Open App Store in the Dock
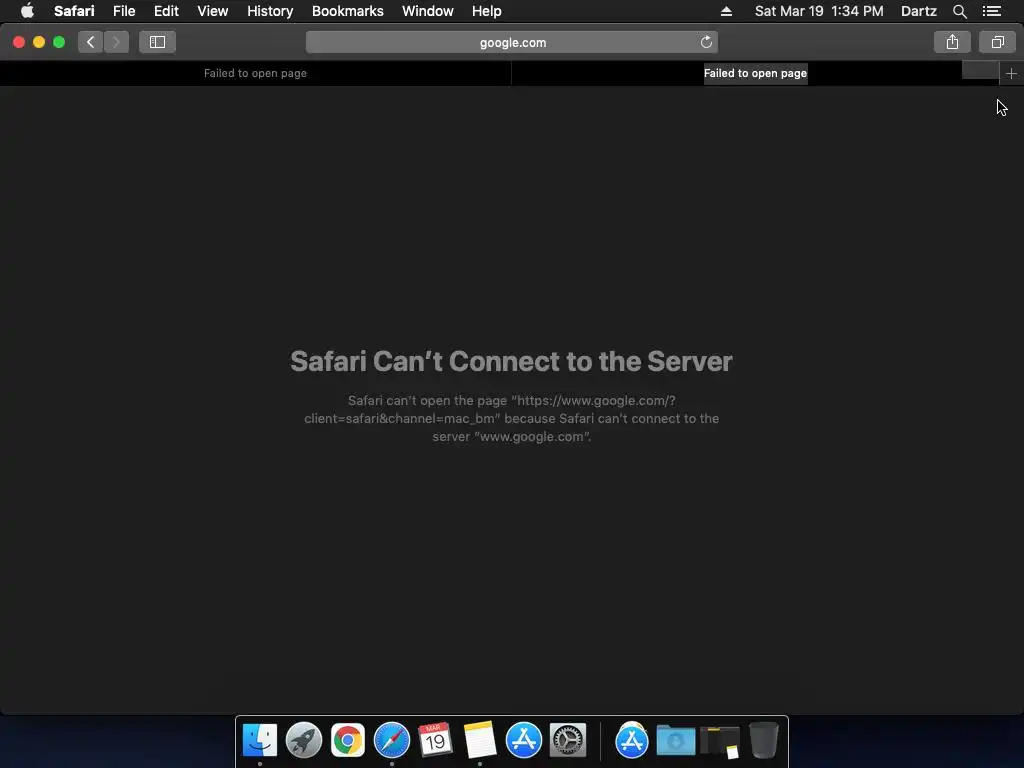This screenshot has width=1024, height=768. click(x=524, y=740)
